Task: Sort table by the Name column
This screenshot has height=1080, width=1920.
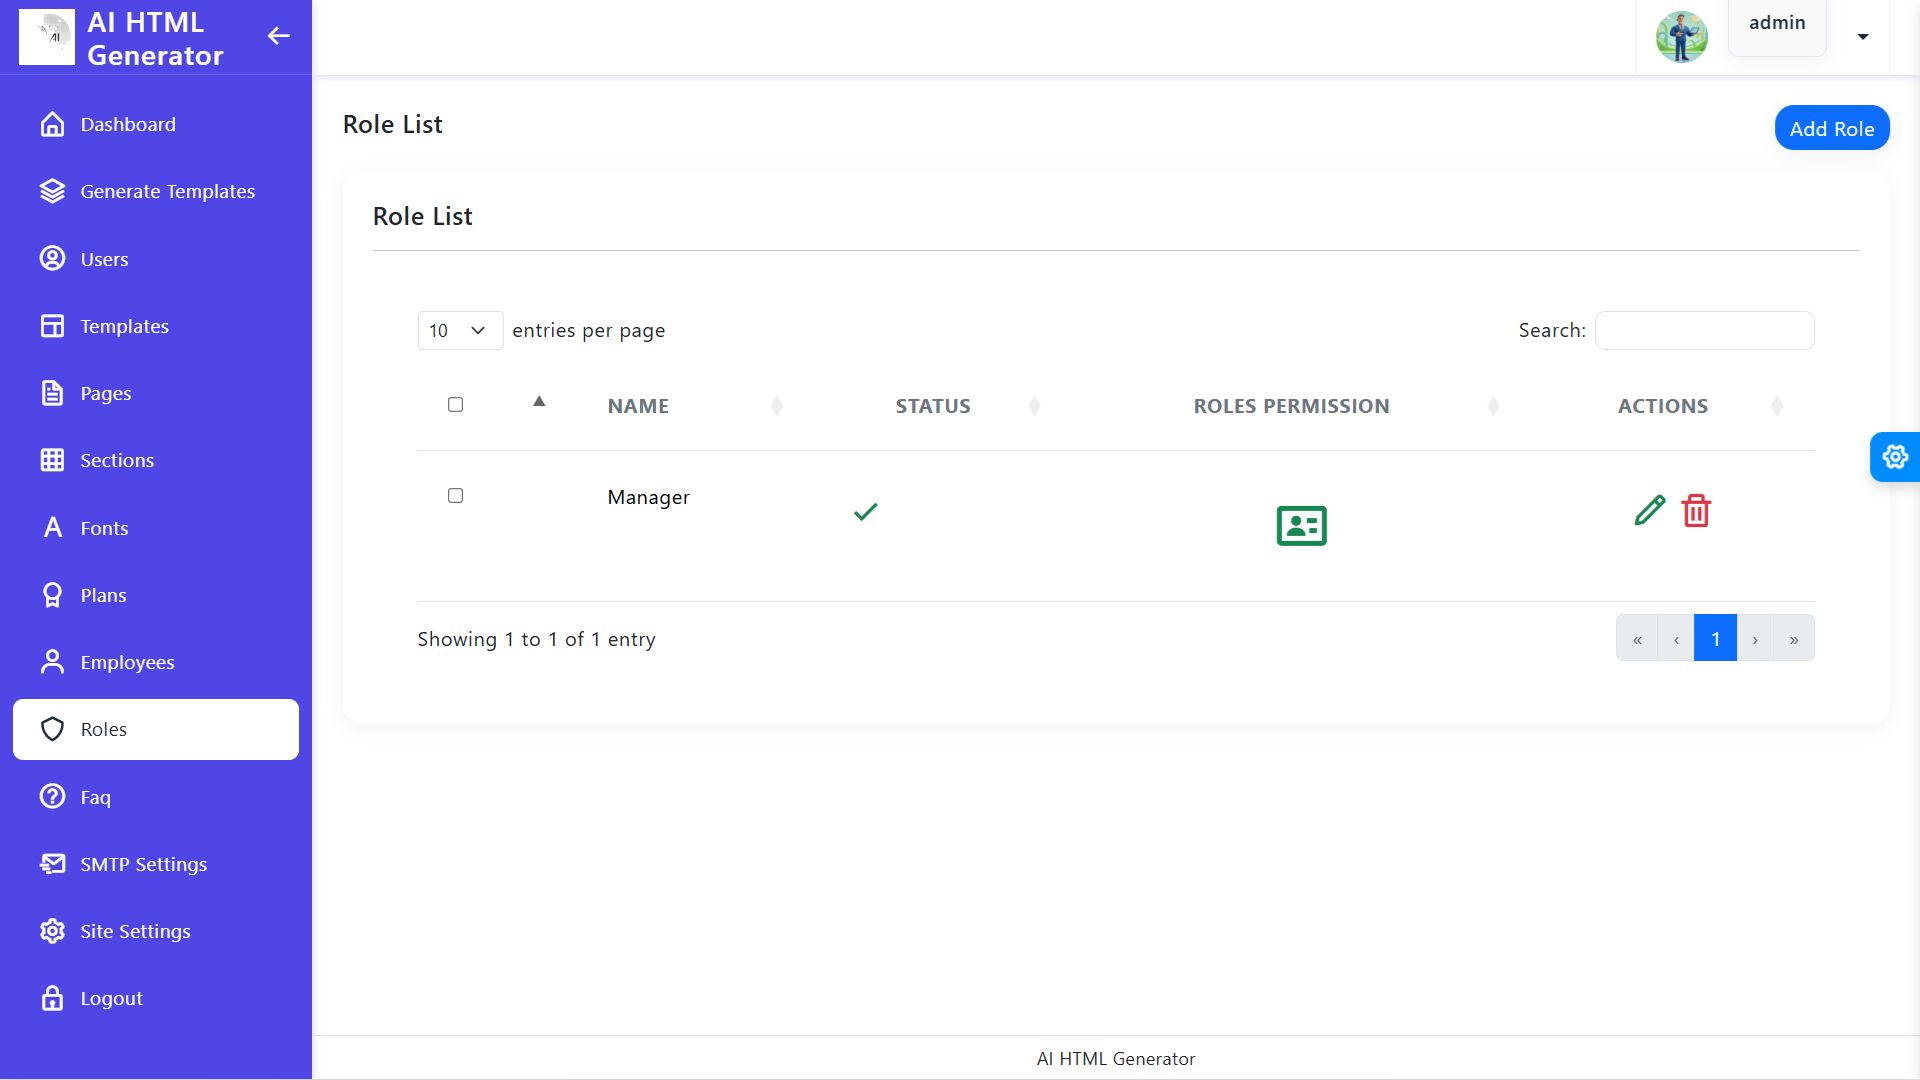Action: click(x=638, y=406)
